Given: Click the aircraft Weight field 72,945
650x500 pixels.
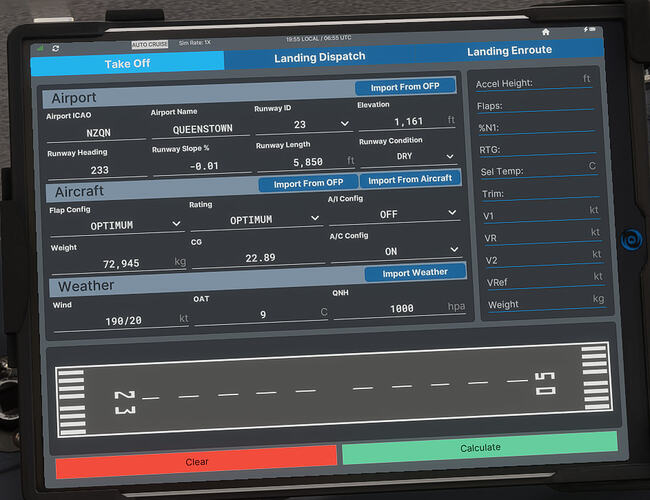Looking at the screenshot, I should click(x=119, y=264).
